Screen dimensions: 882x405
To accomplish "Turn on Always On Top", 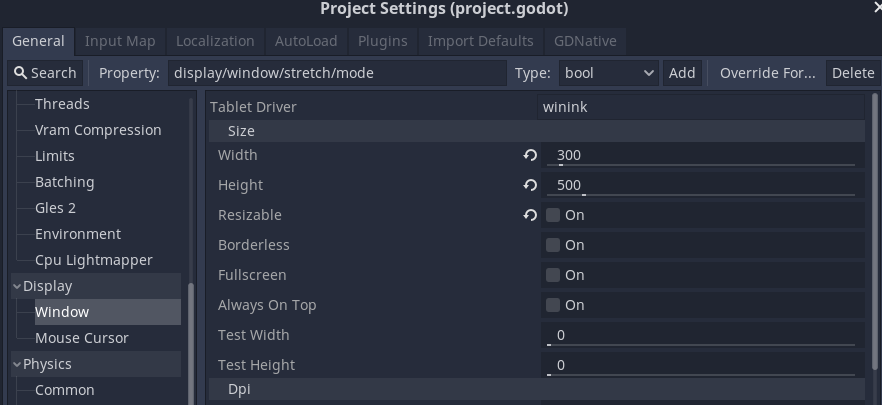I will [553, 305].
